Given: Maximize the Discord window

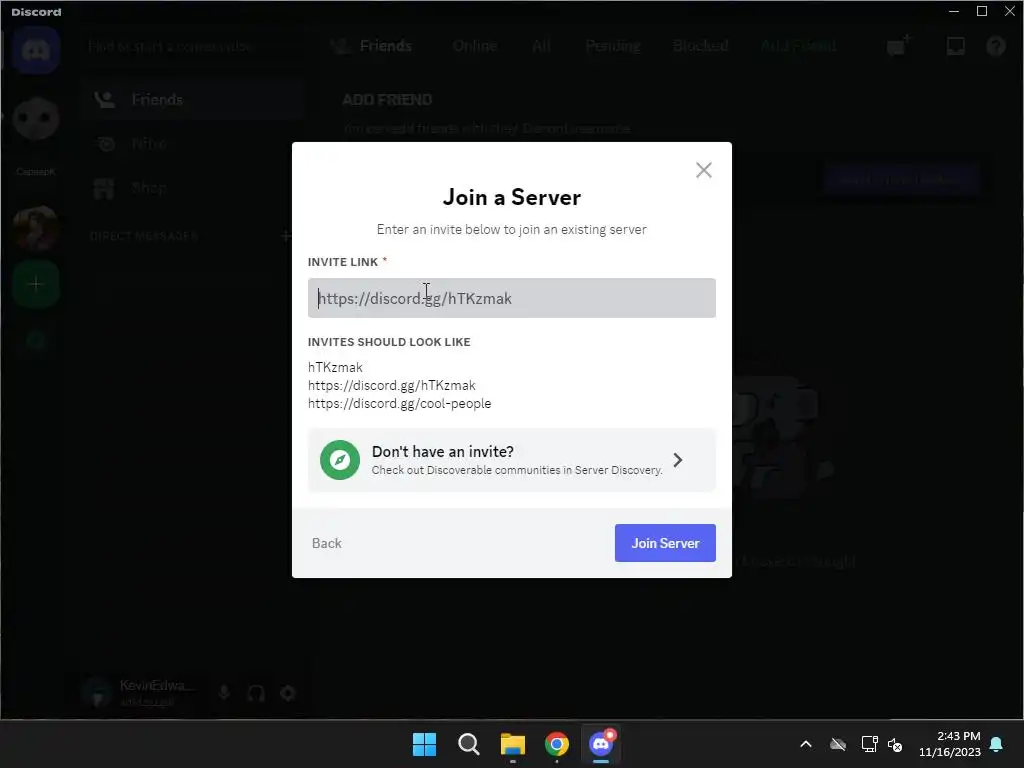Looking at the screenshot, I should point(982,11).
